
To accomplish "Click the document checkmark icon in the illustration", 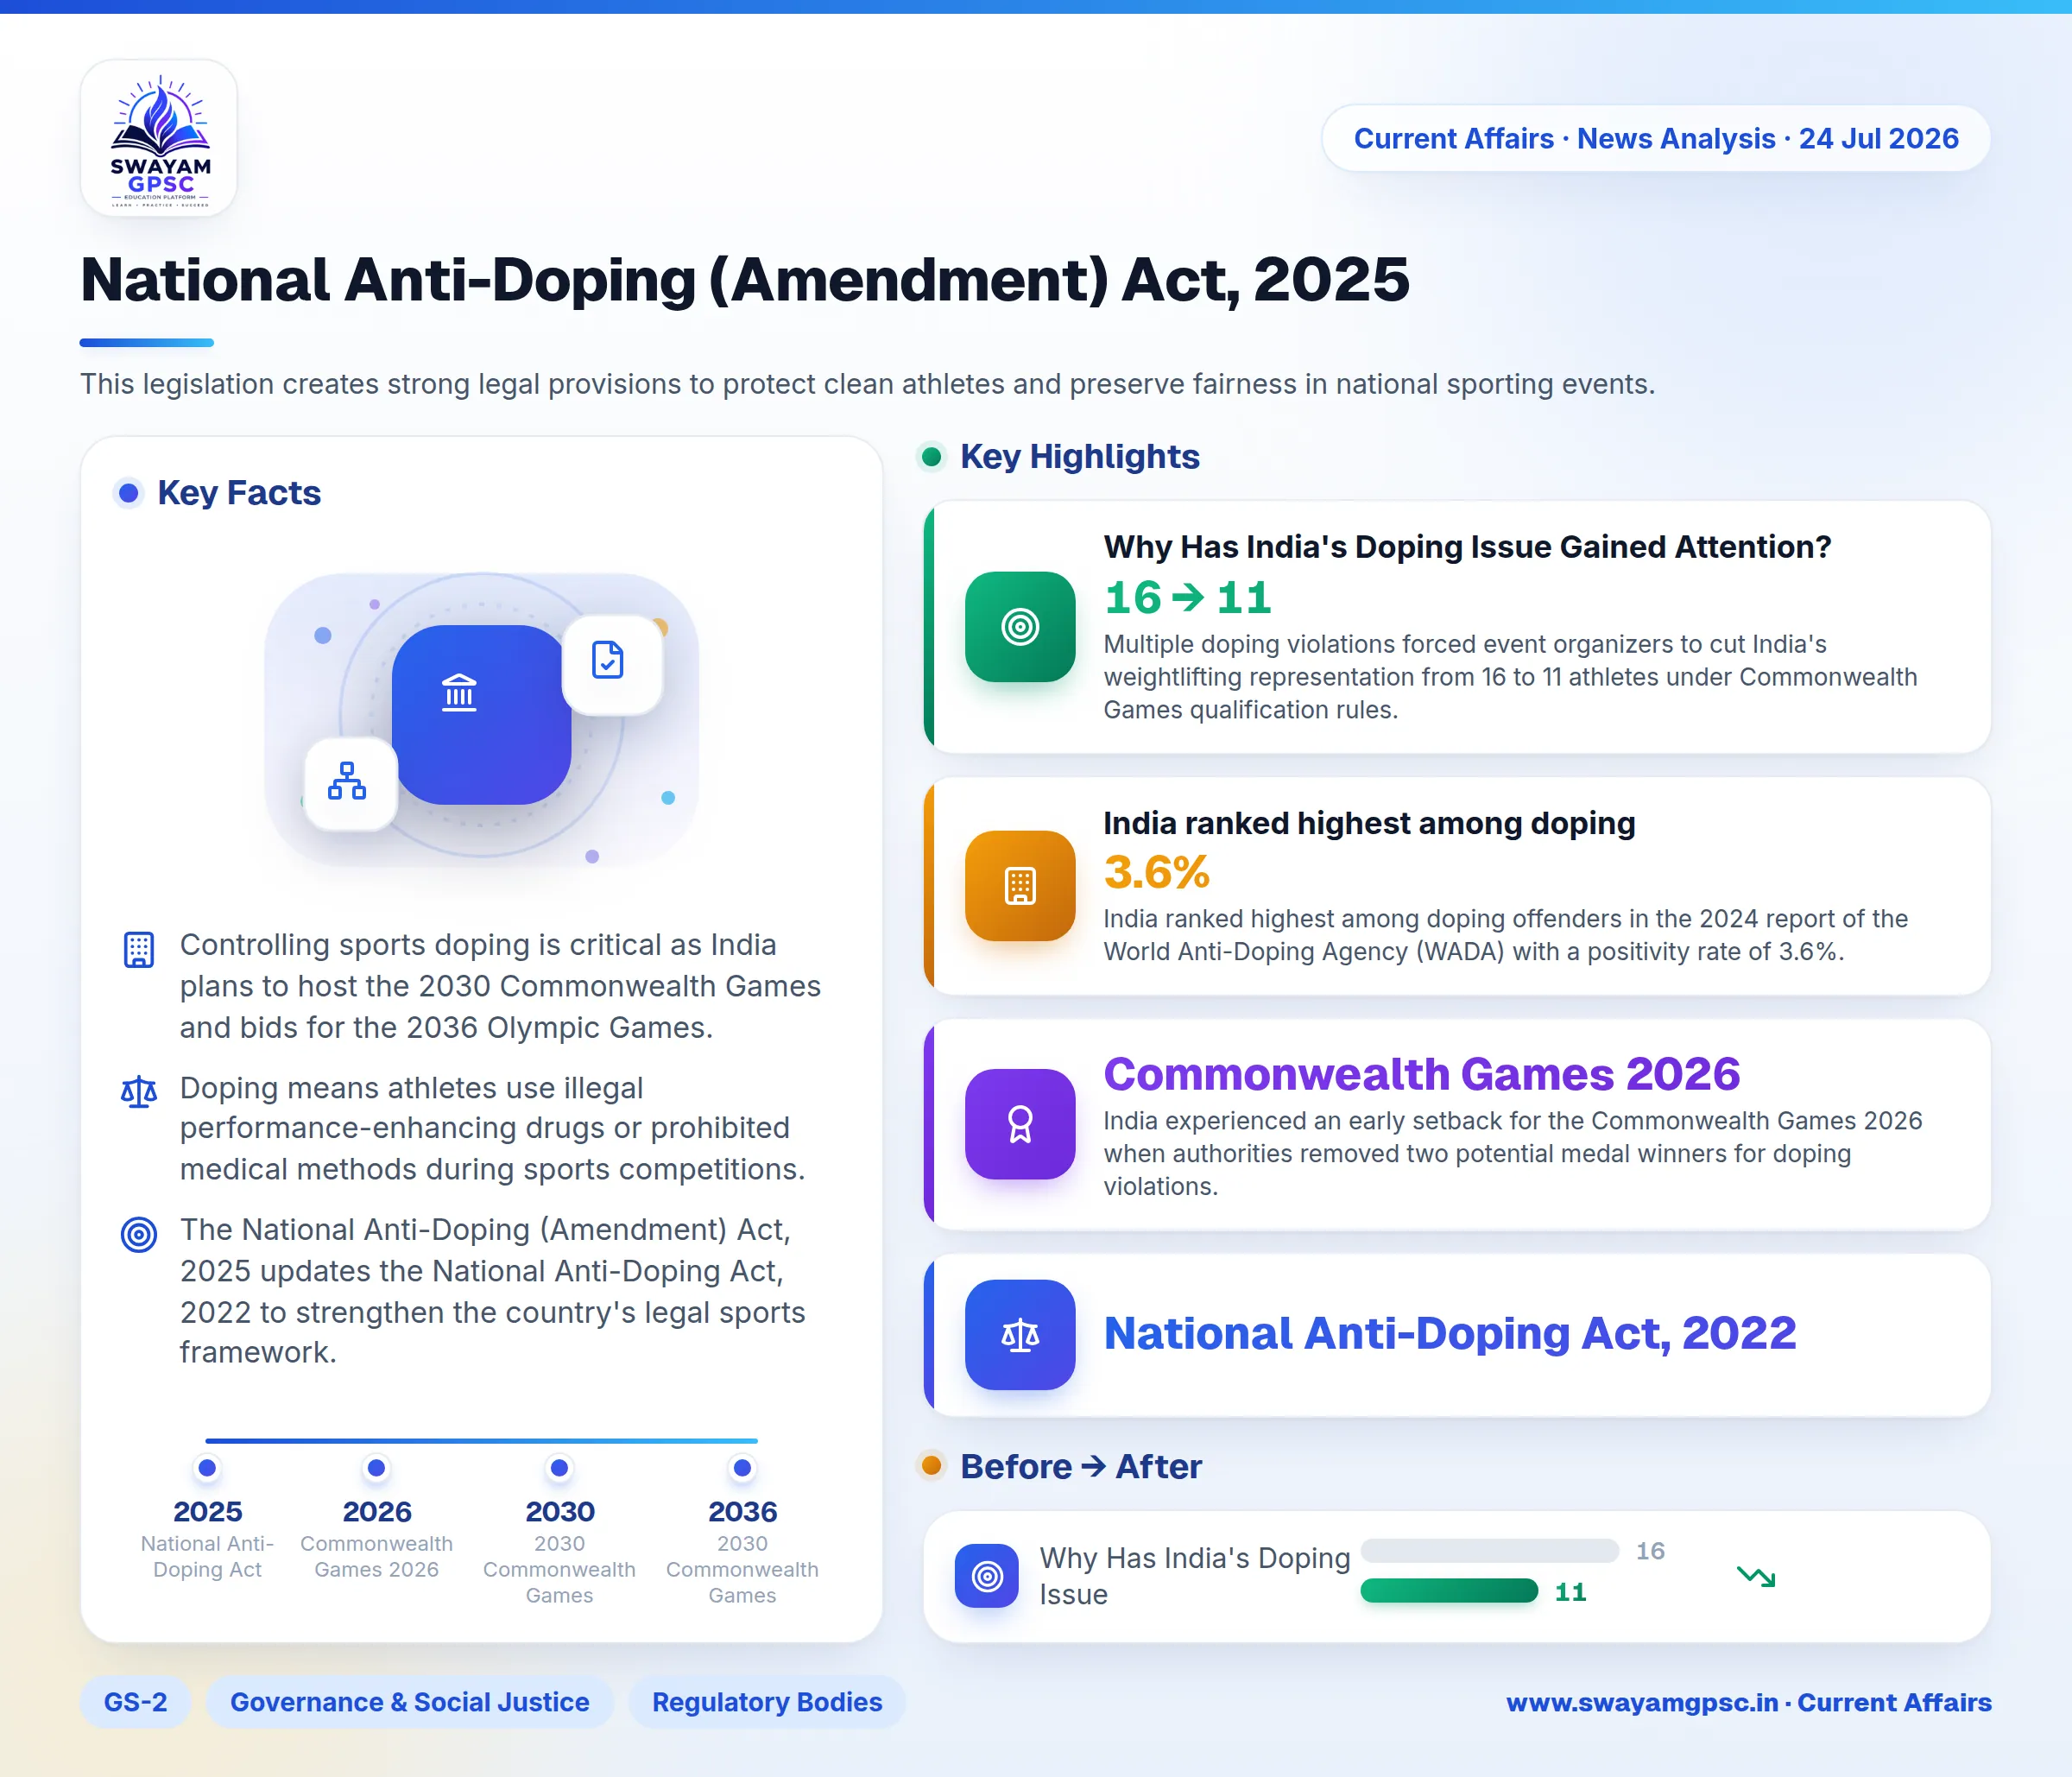I will [x=608, y=660].
